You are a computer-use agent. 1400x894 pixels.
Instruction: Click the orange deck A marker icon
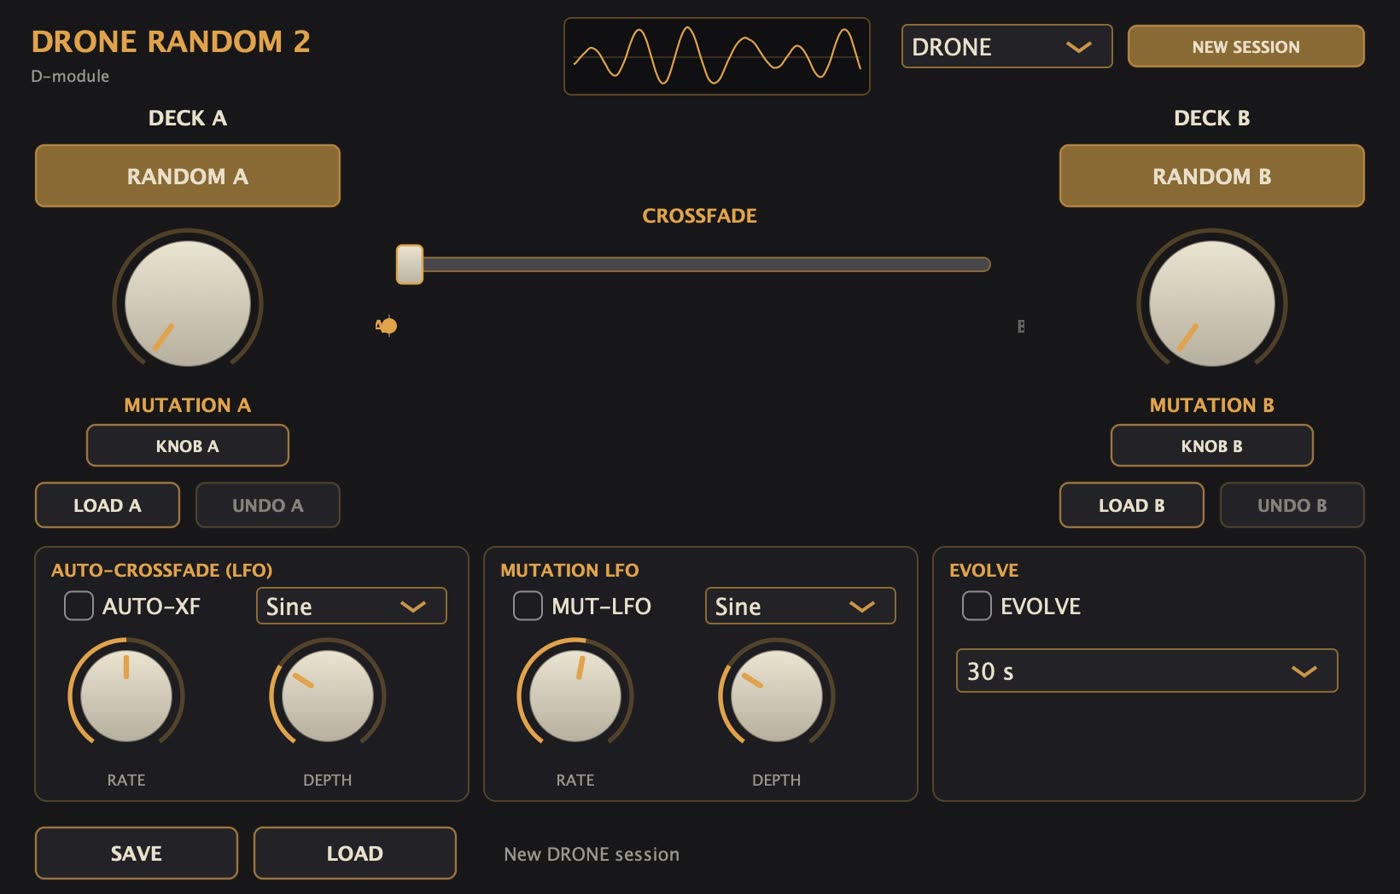tap(386, 326)
